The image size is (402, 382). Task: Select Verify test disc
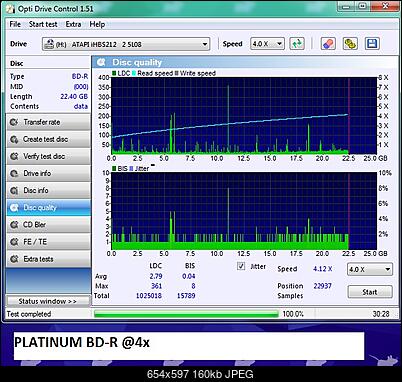click(48, 156)
